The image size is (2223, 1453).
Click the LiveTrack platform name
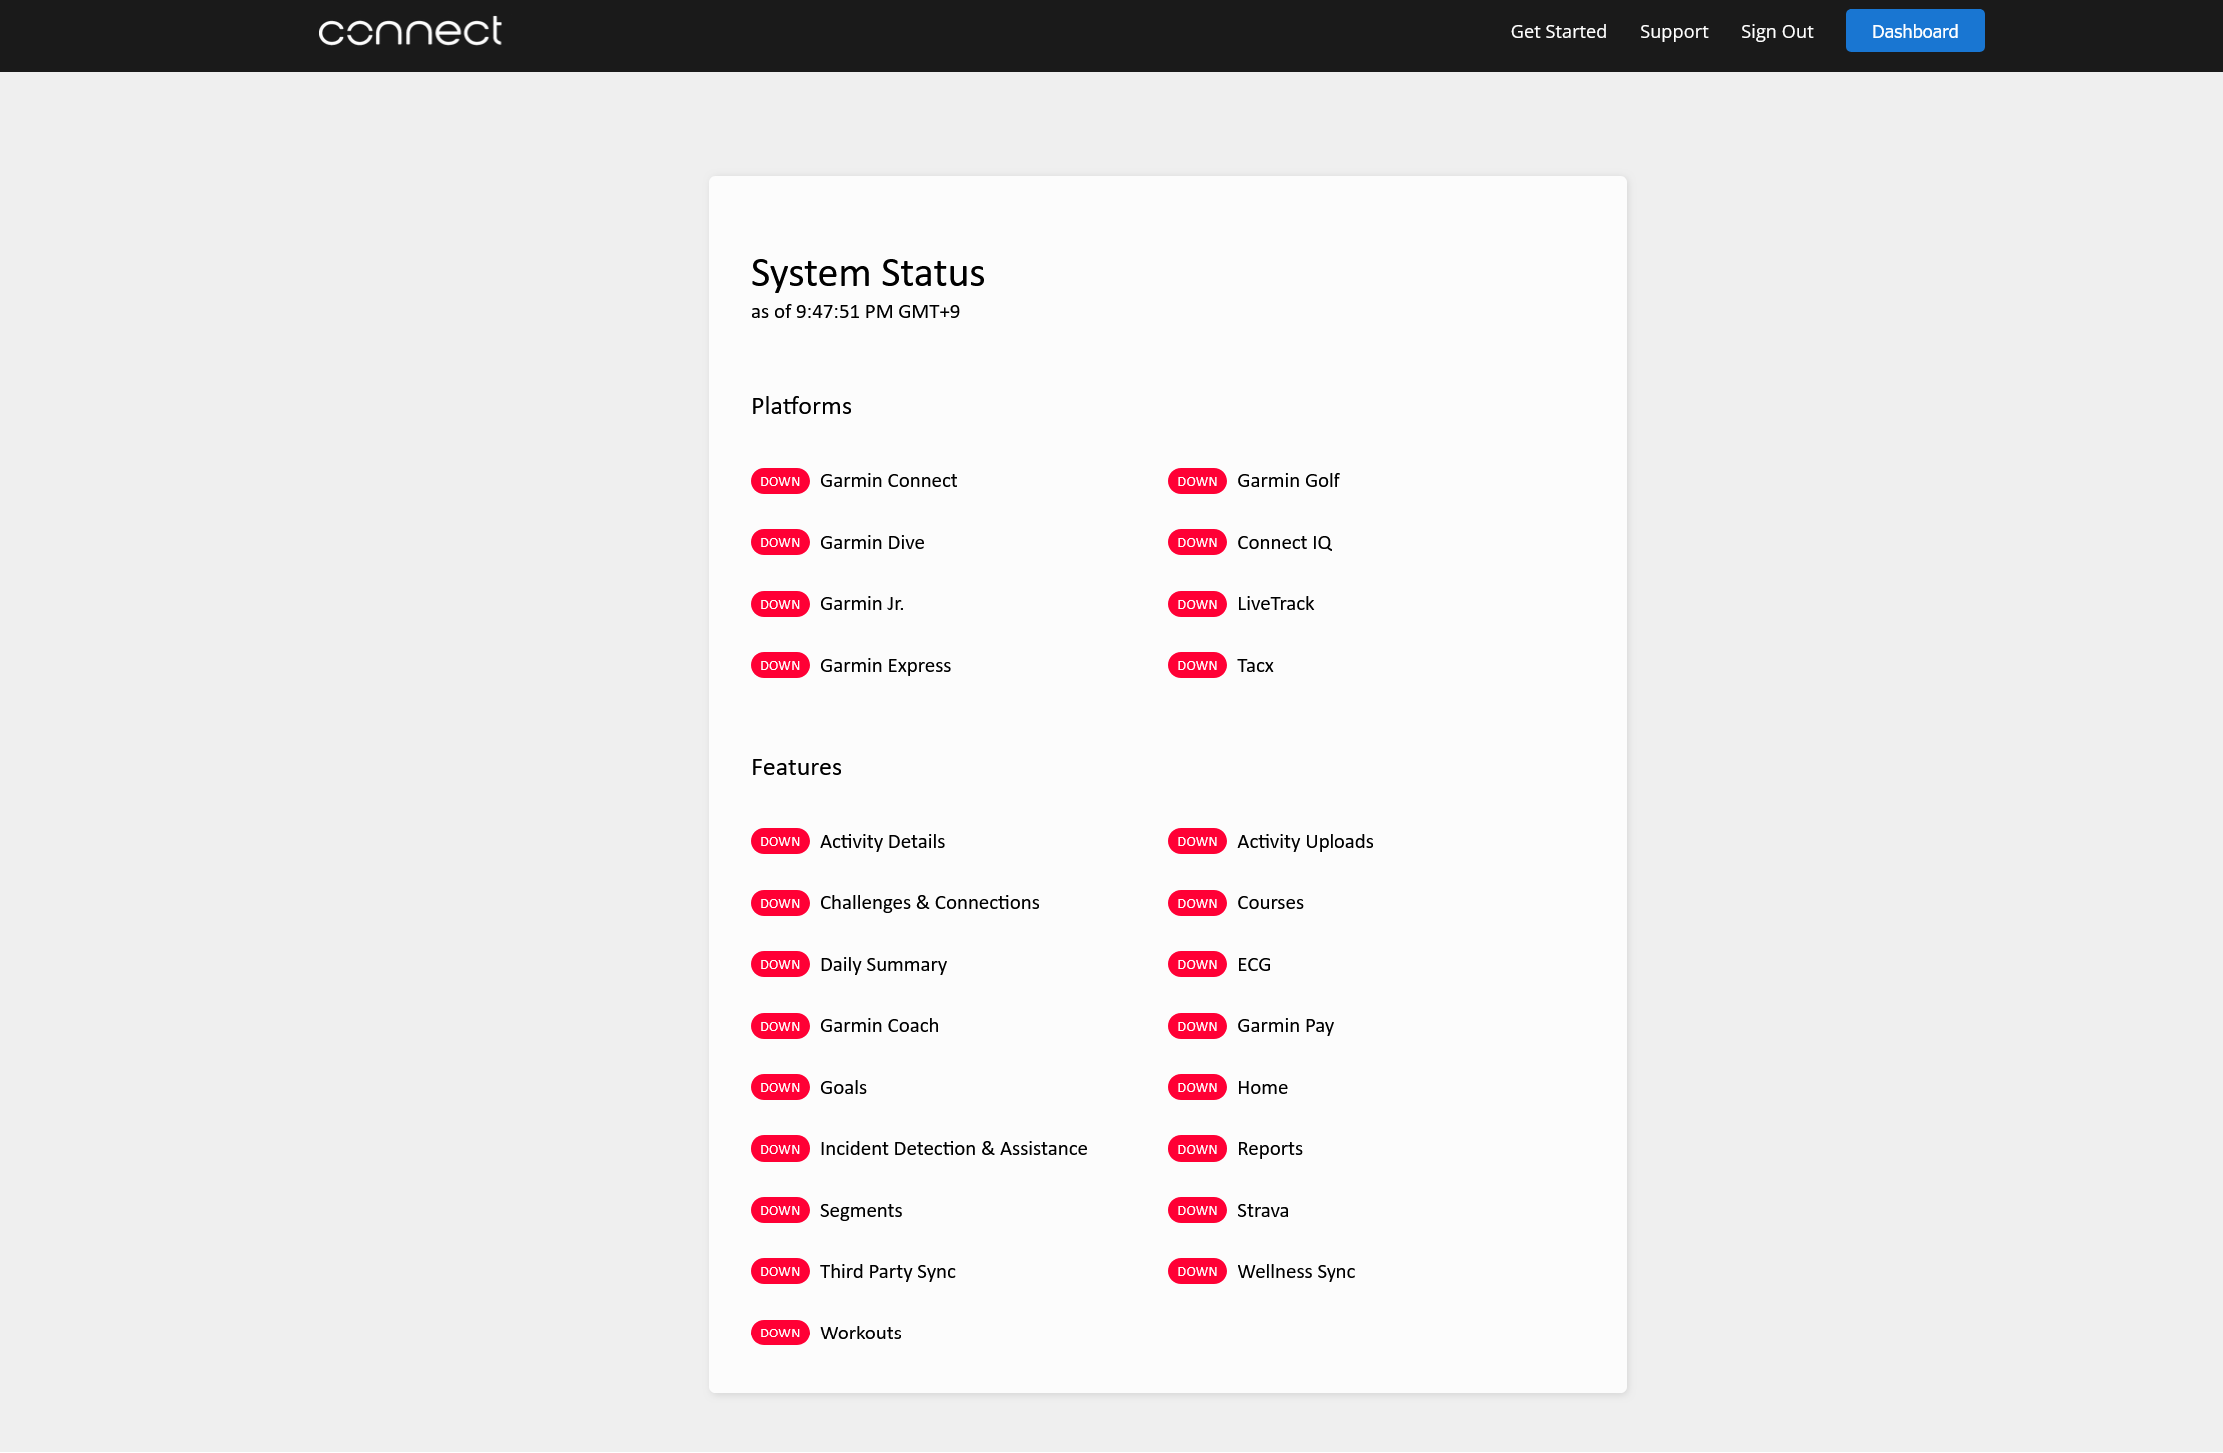pyautogui.click(x=1276, y=604)
